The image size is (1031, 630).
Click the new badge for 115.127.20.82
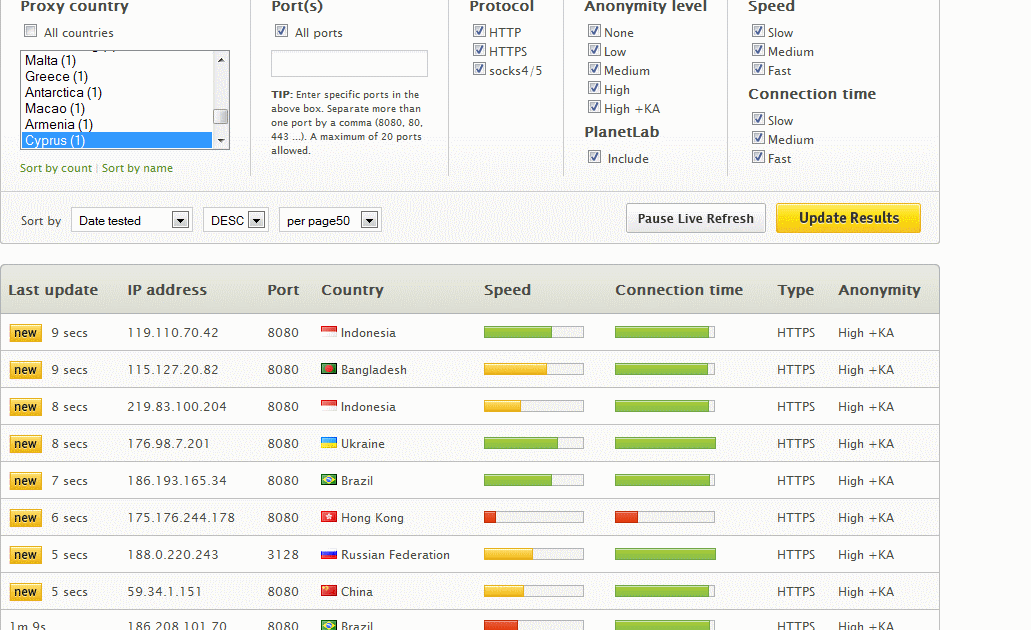(26, 370)
